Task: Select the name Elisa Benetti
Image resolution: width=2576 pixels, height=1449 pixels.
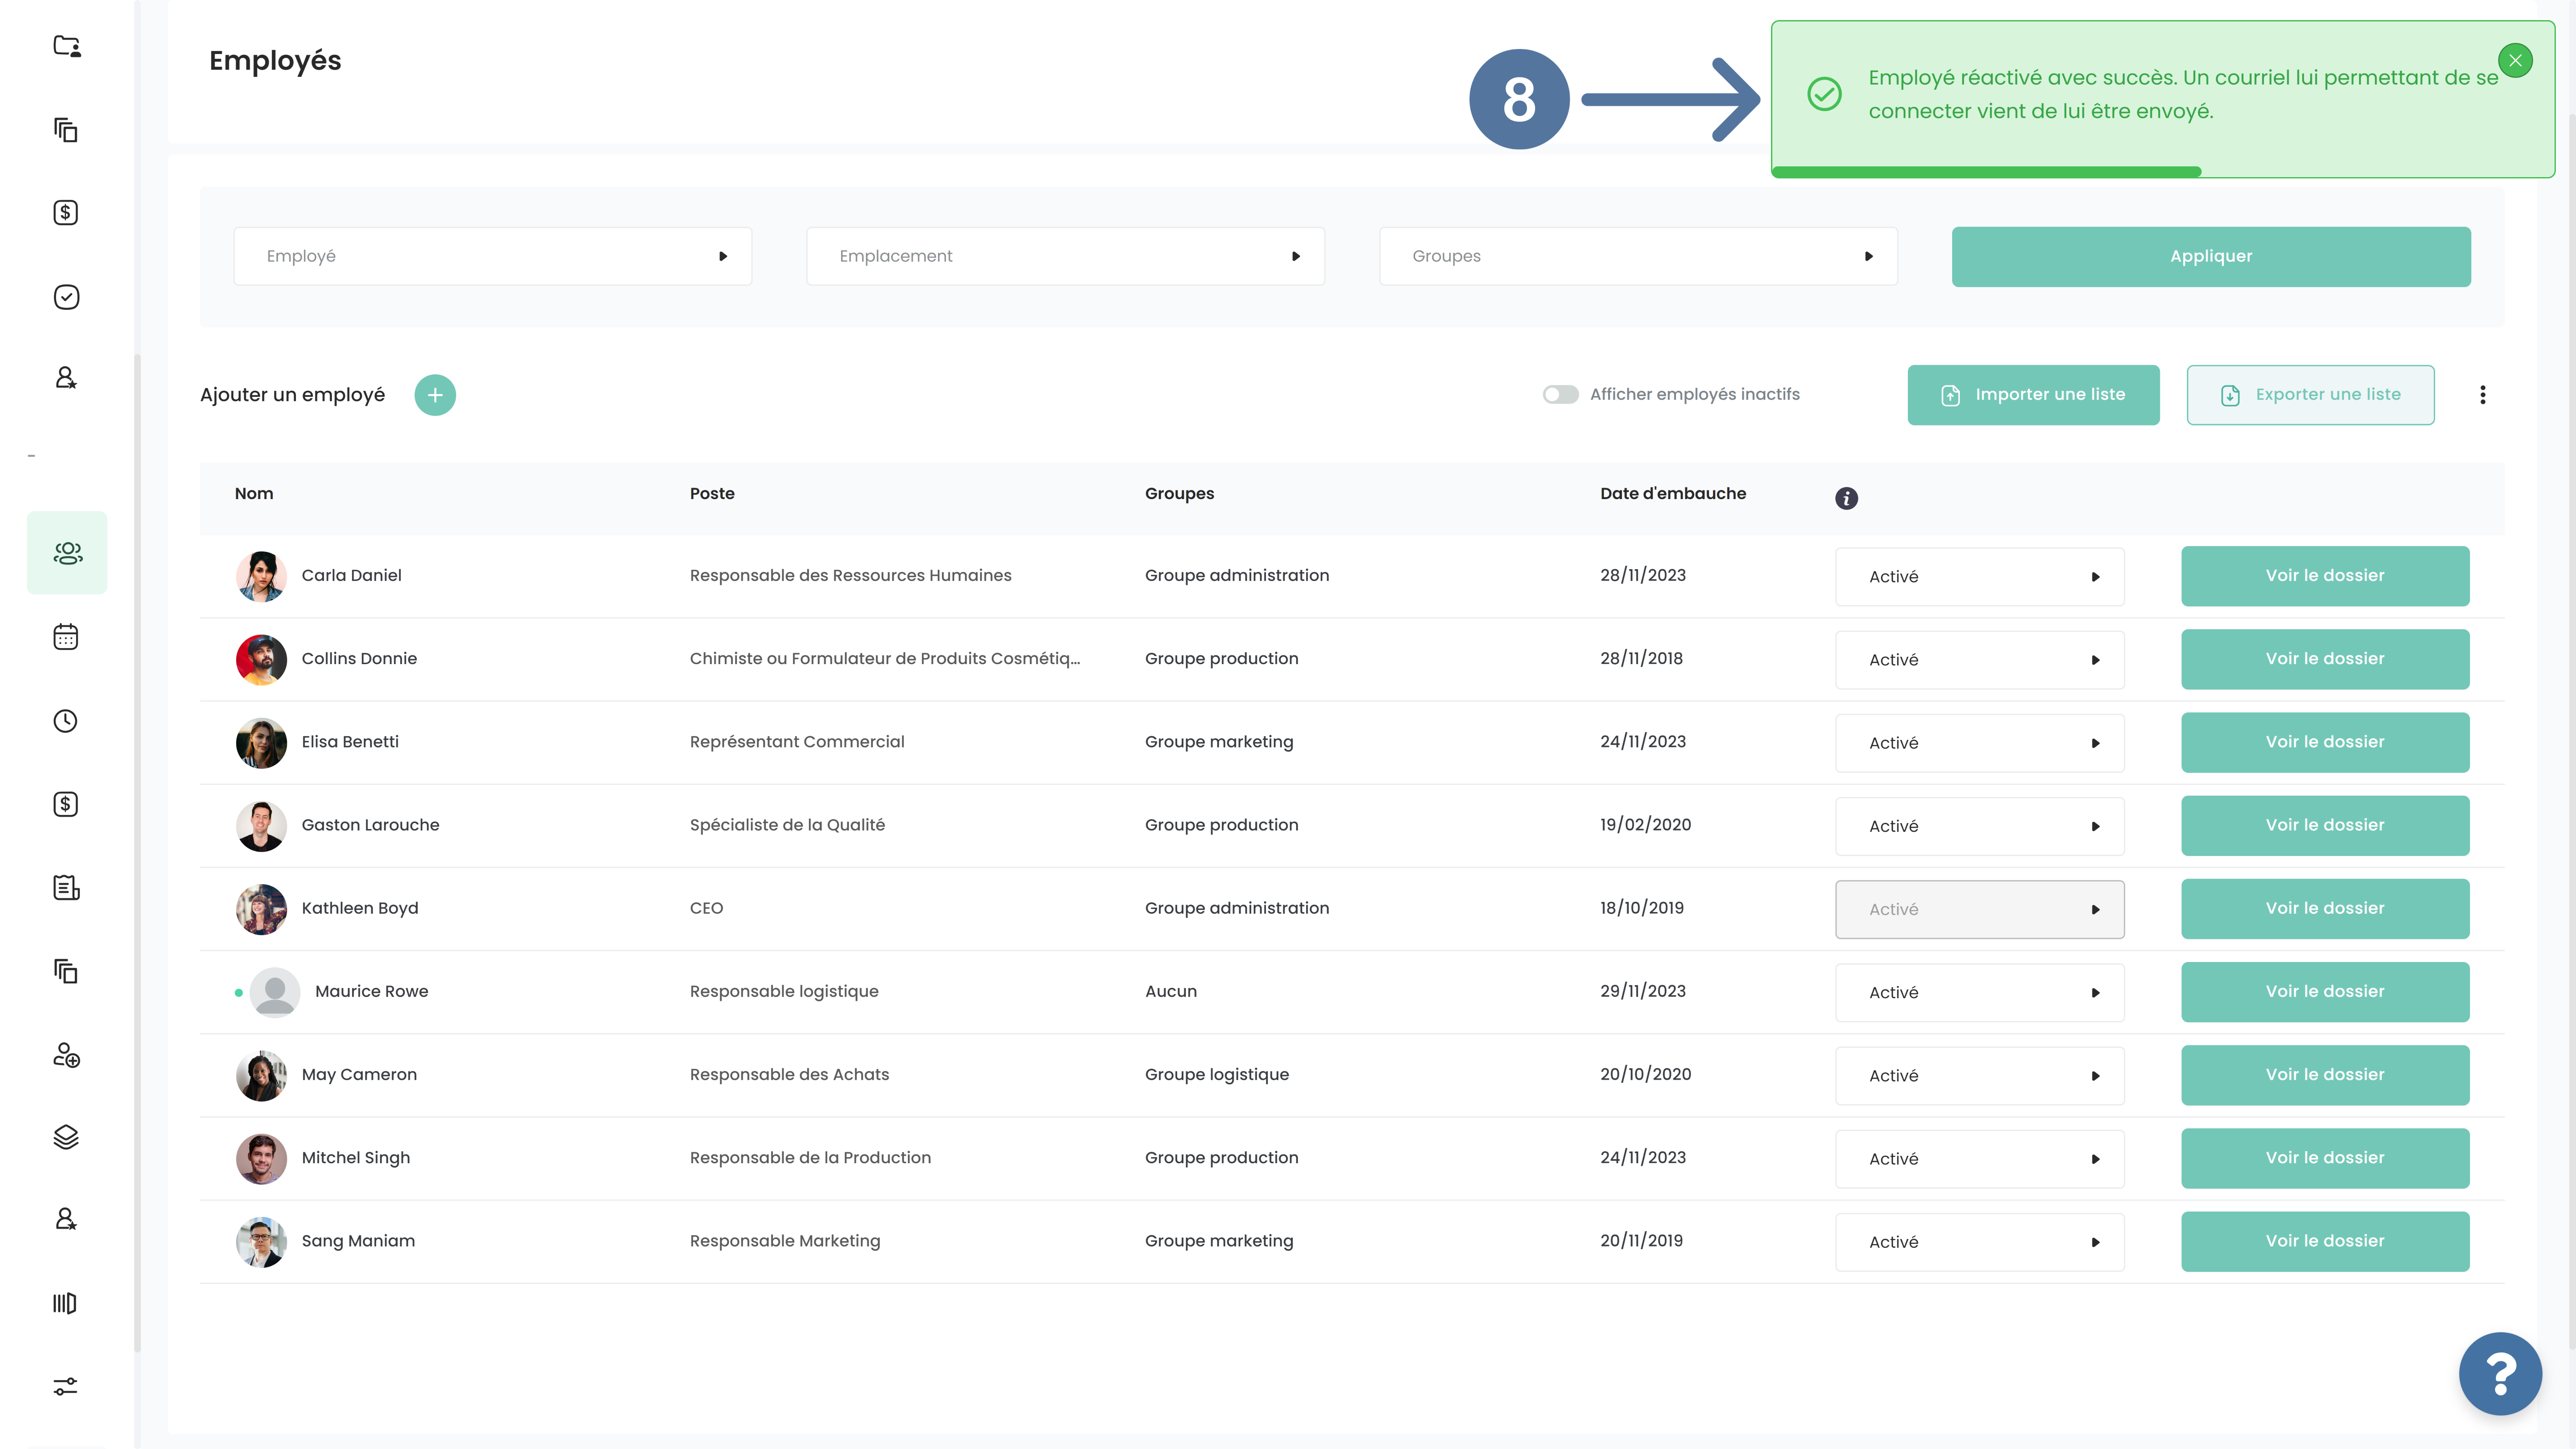Action: coord(350,742)
